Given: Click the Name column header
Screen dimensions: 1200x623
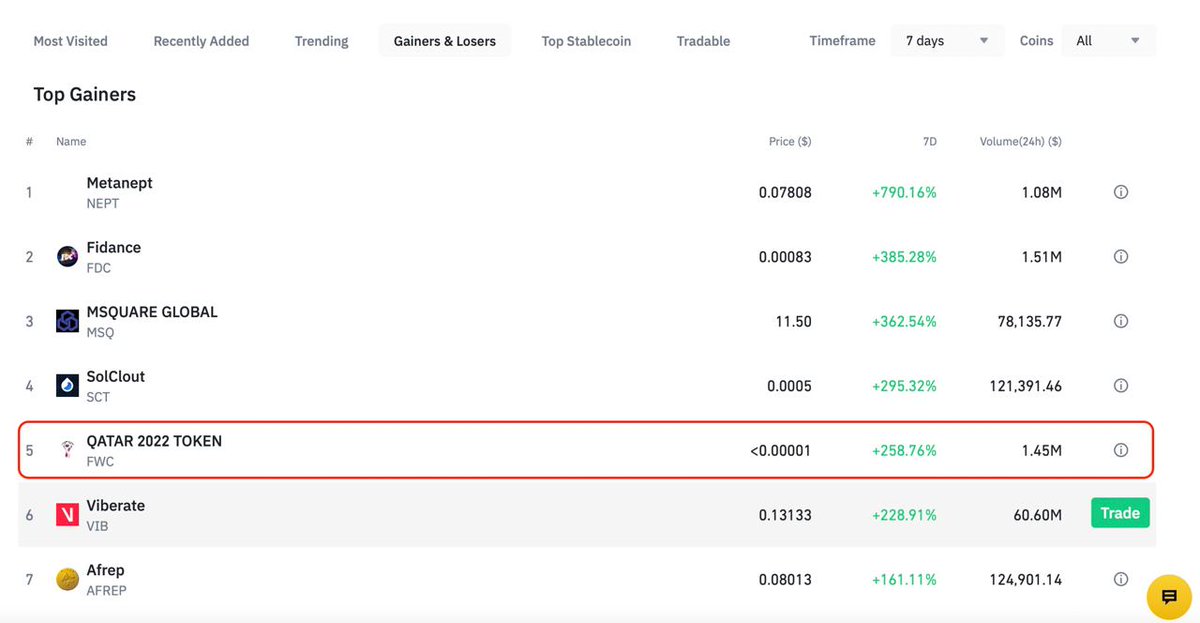Looking at the screenshot, I should (71, 142).
